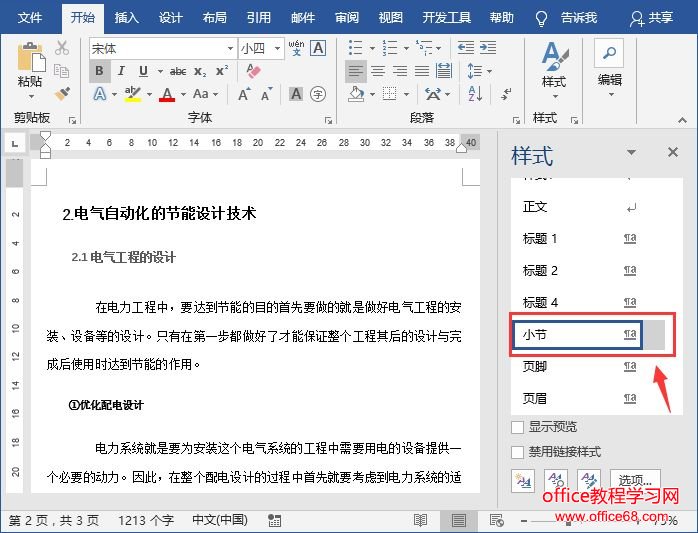Open the font name dropdown
This screenshot has height=533, width=698.
(x=230, y=48)
